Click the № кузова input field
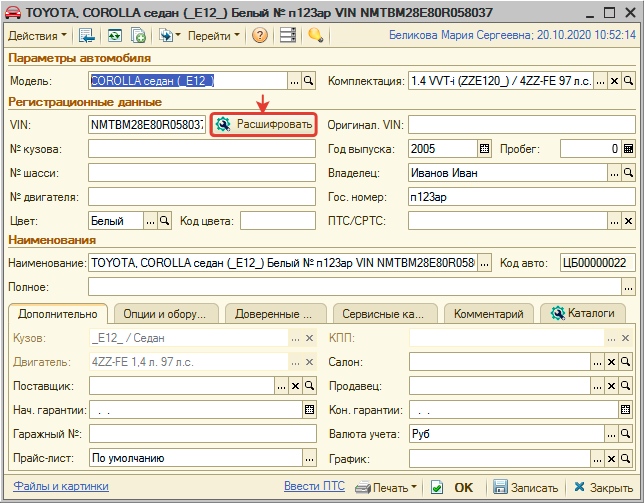The width and height of the screenshot is (644, 503). (202, 149)
